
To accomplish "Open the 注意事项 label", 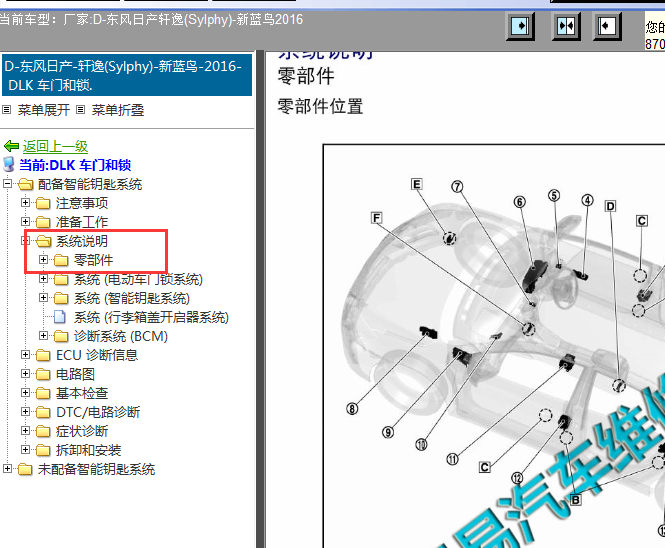I will [82, 203].
